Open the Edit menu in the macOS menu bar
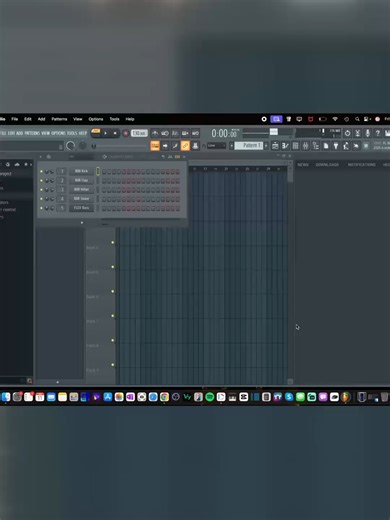 click(x=28, y=119)
